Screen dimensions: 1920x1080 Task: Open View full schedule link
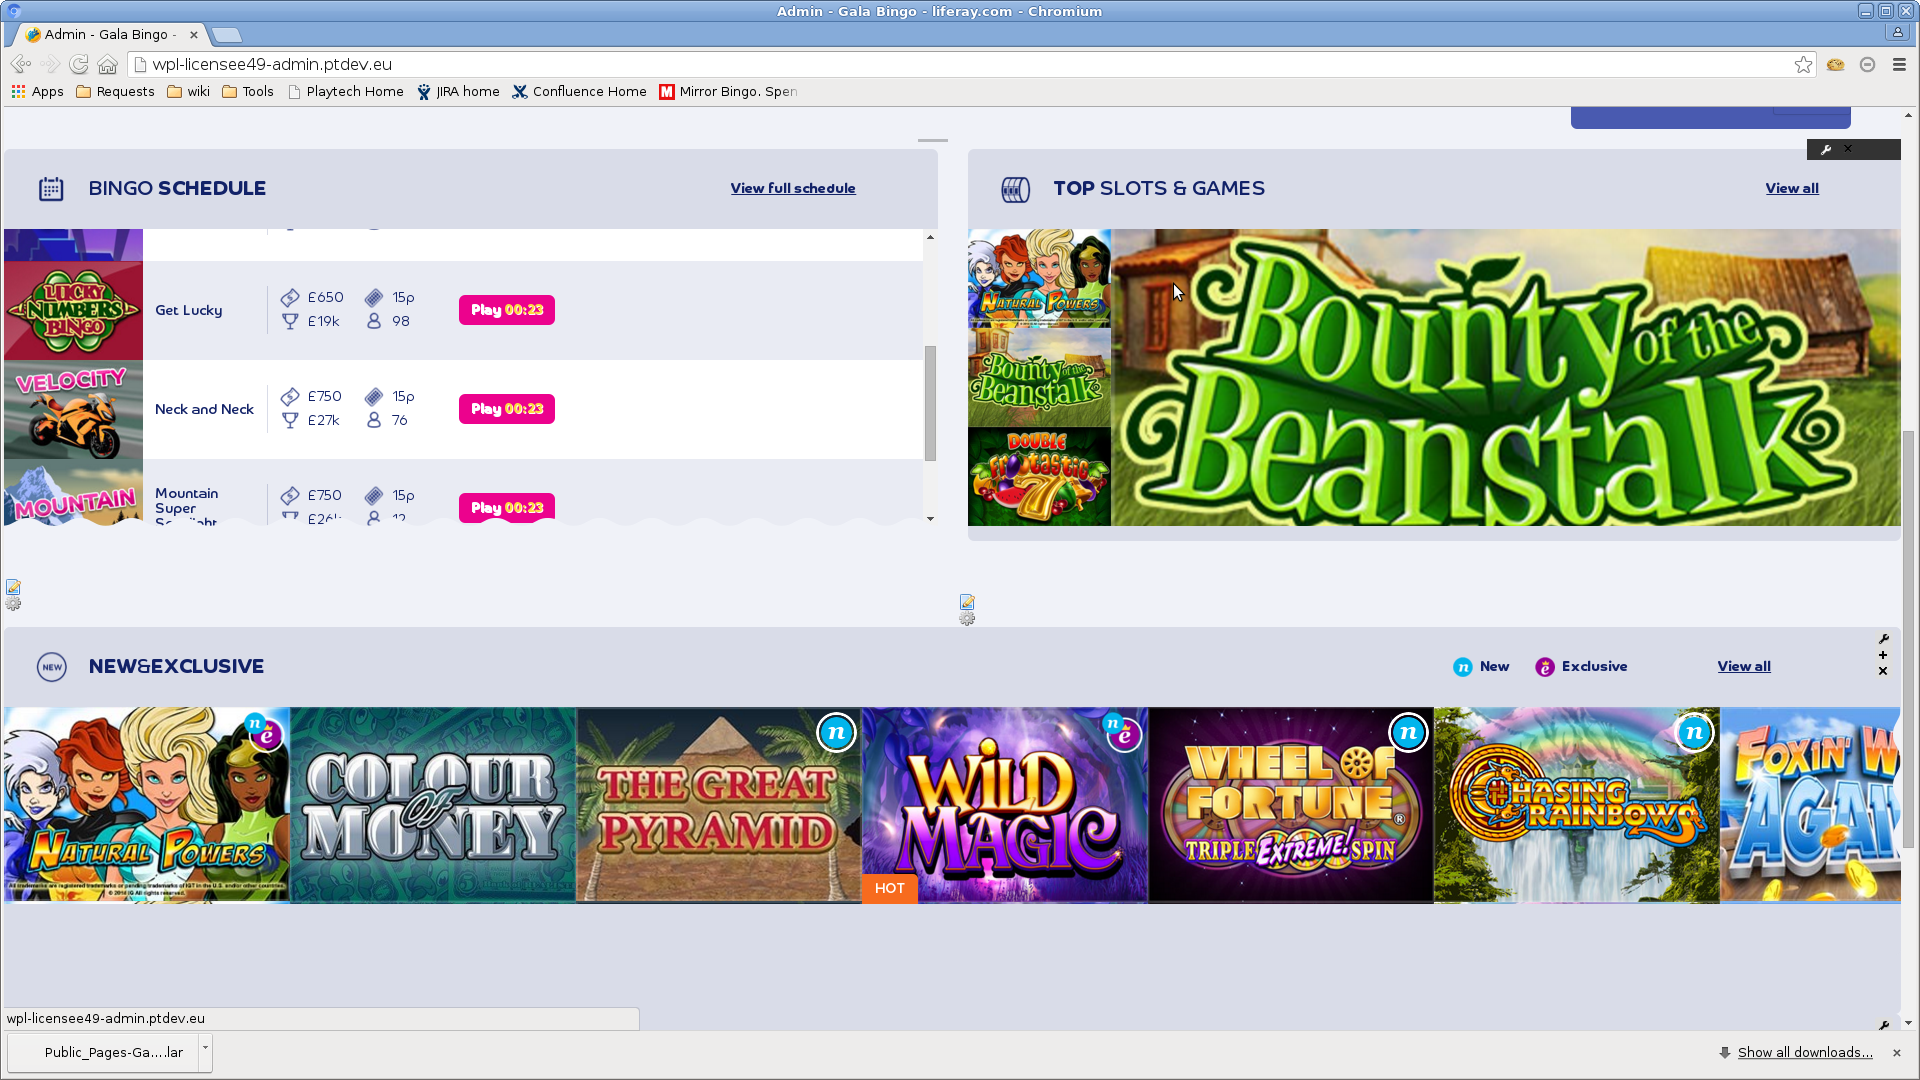793,188
